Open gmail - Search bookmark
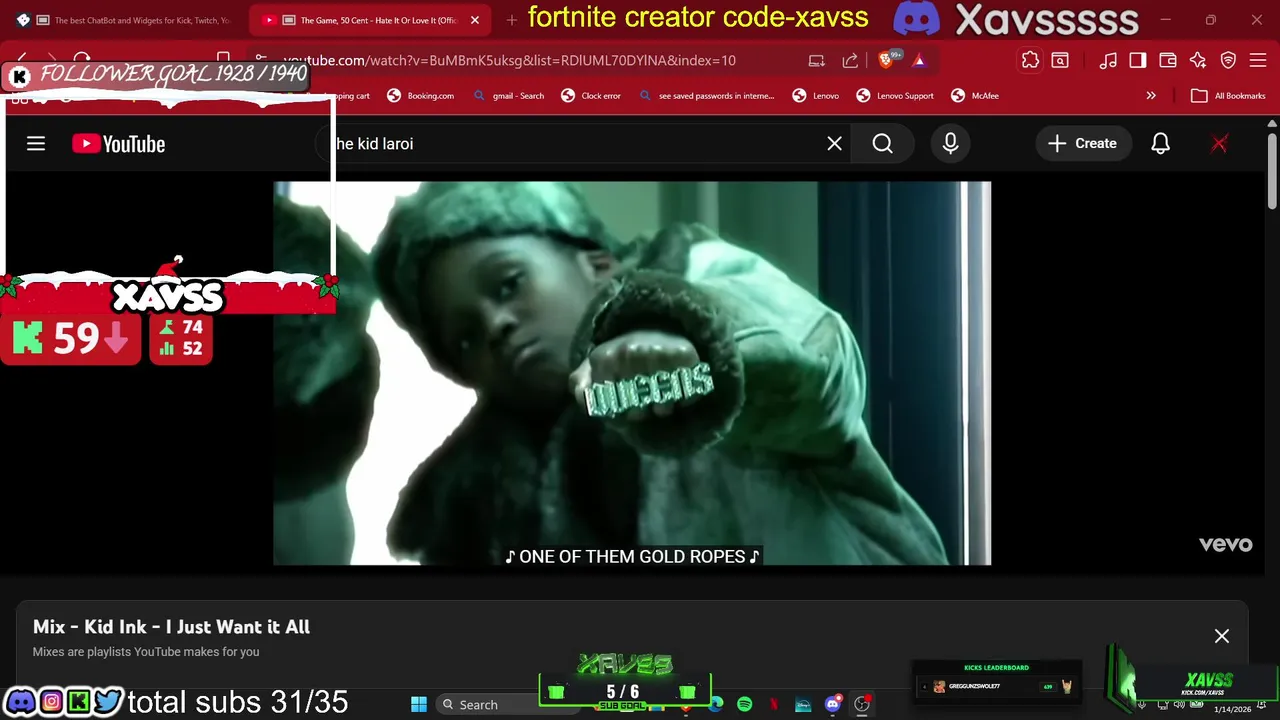 pos(508,96)
